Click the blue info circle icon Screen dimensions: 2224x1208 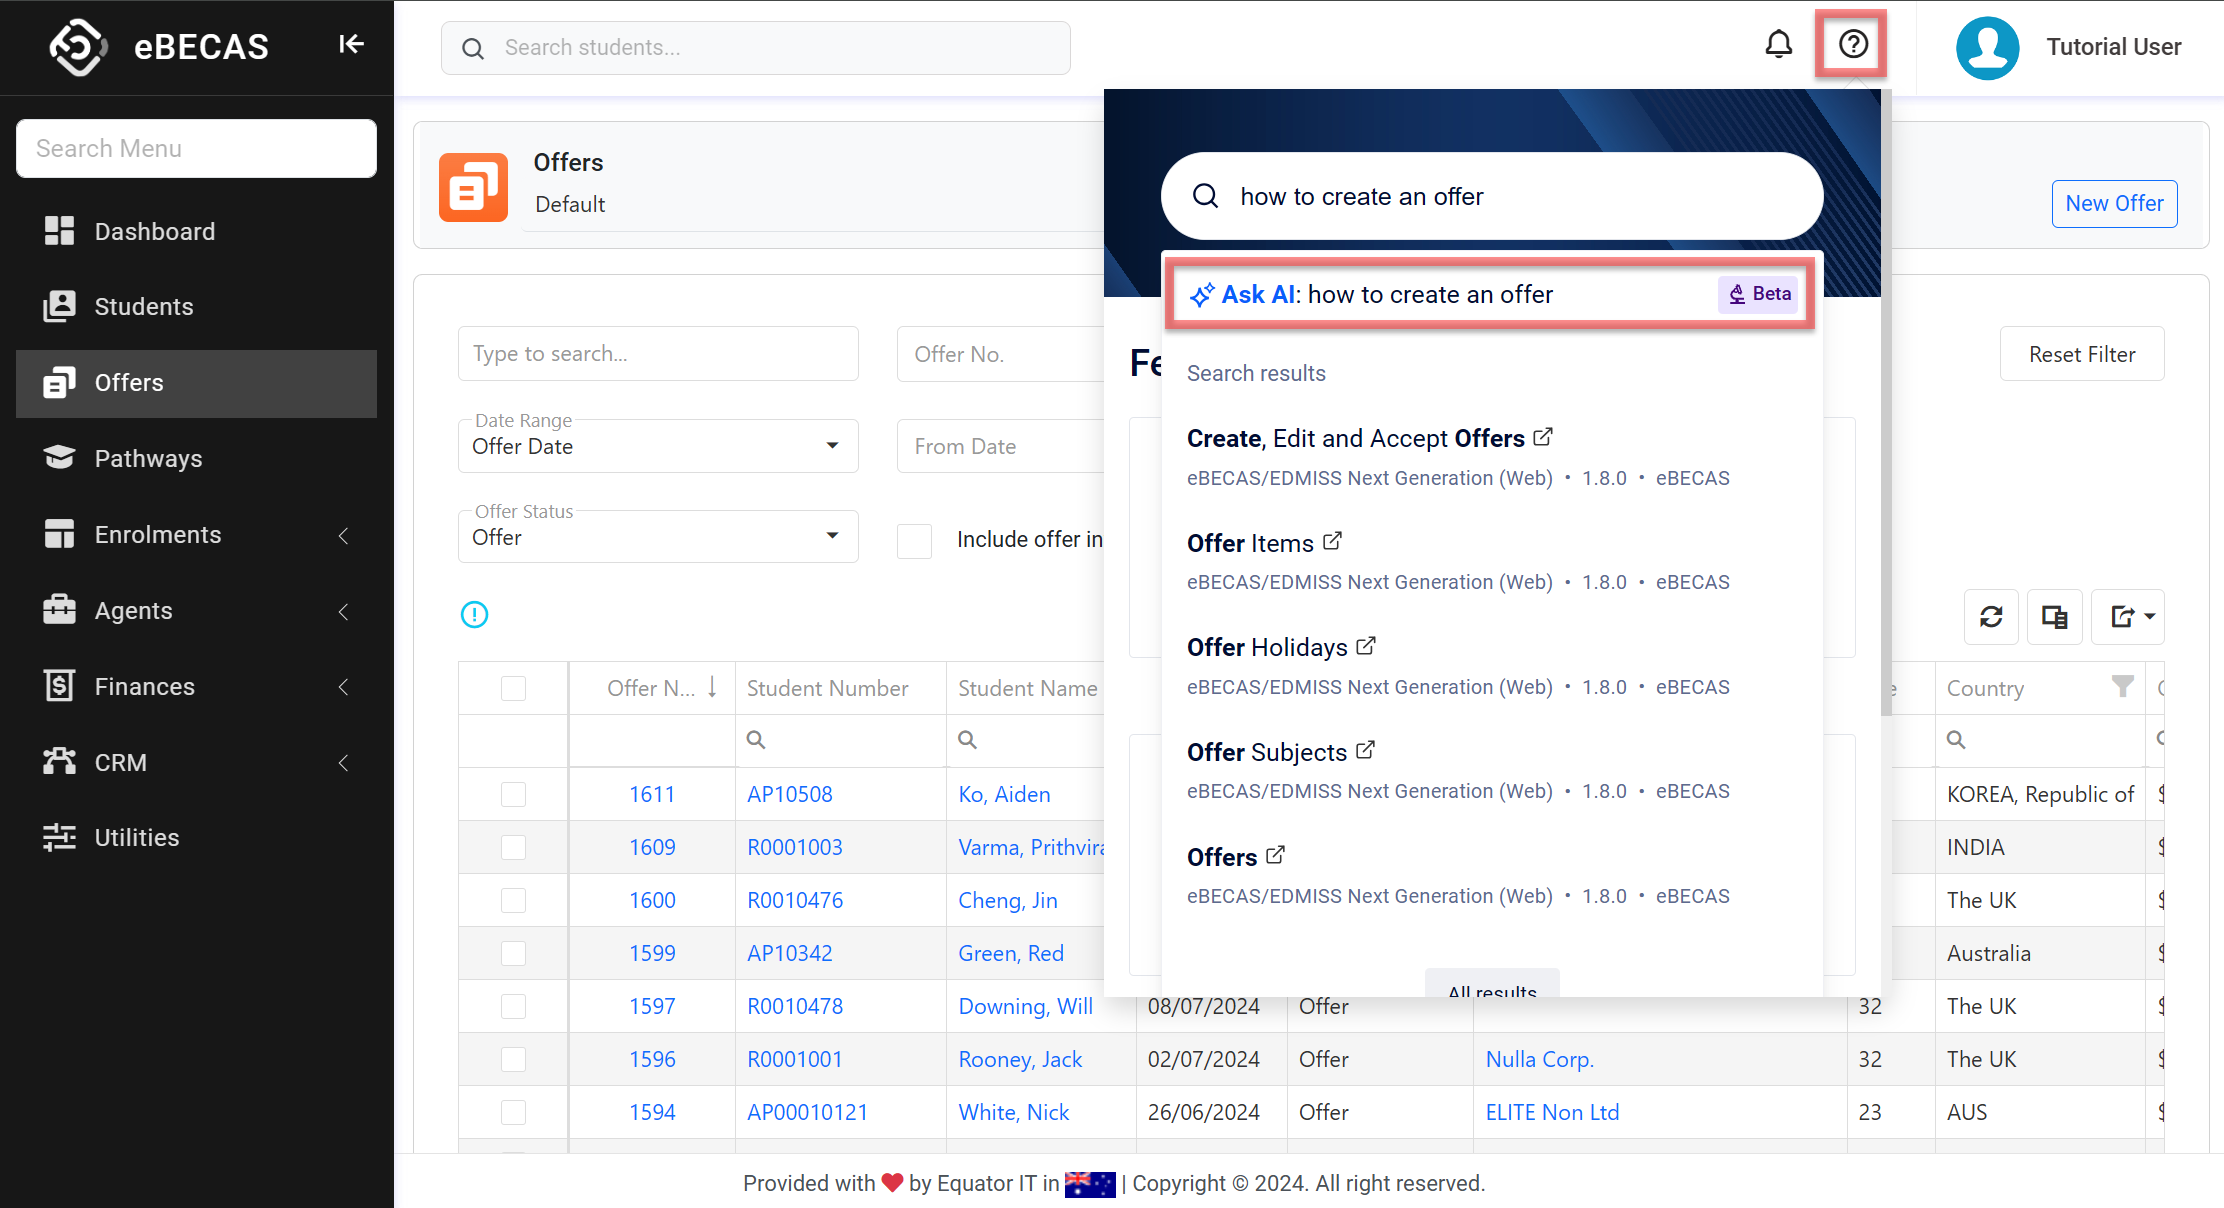tap(474, 615)
